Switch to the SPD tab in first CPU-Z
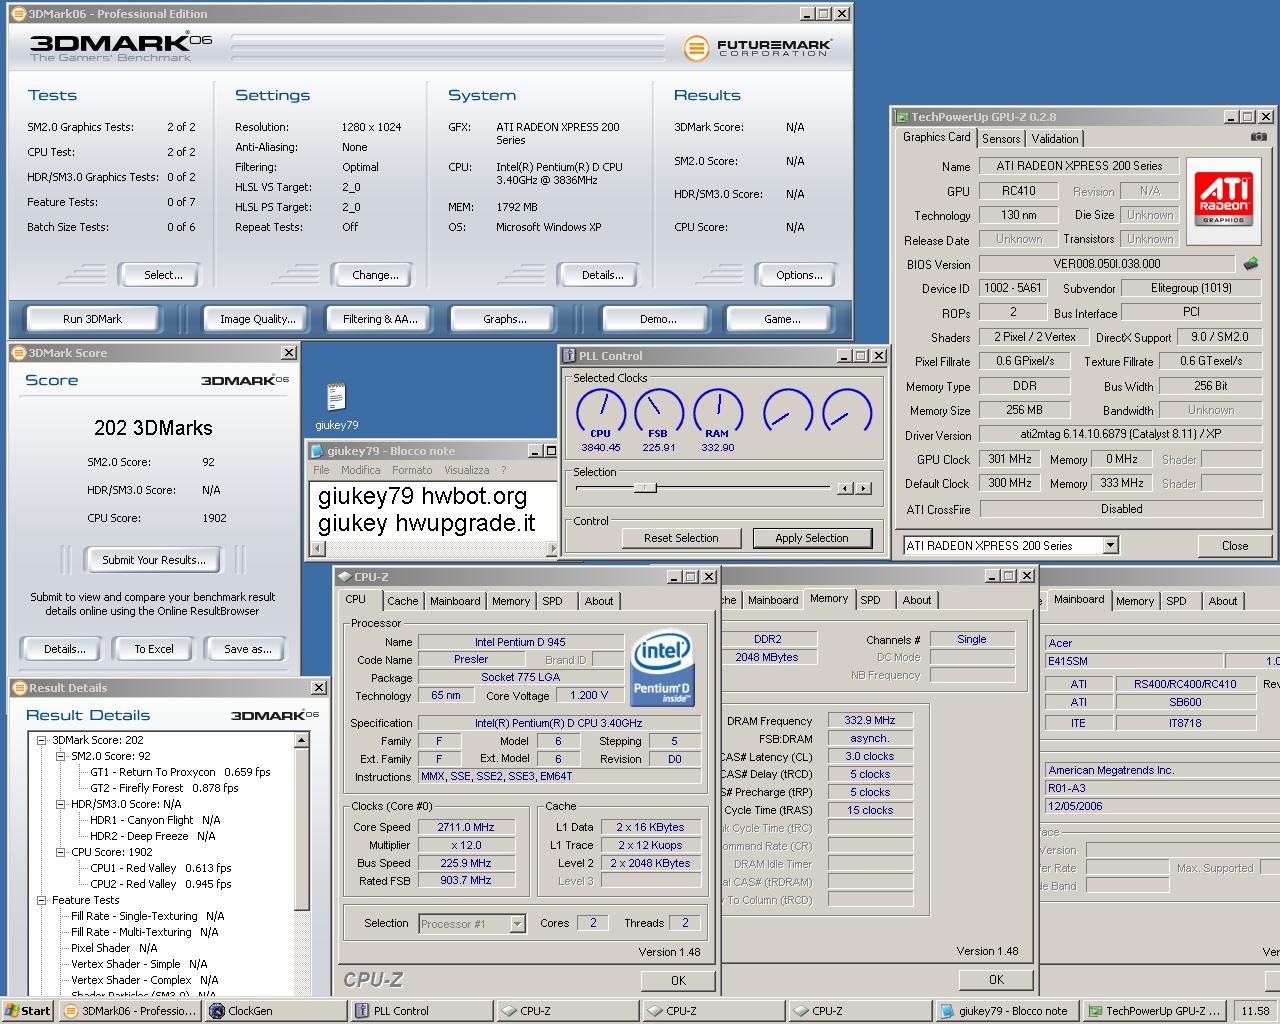 pos(552,601)
